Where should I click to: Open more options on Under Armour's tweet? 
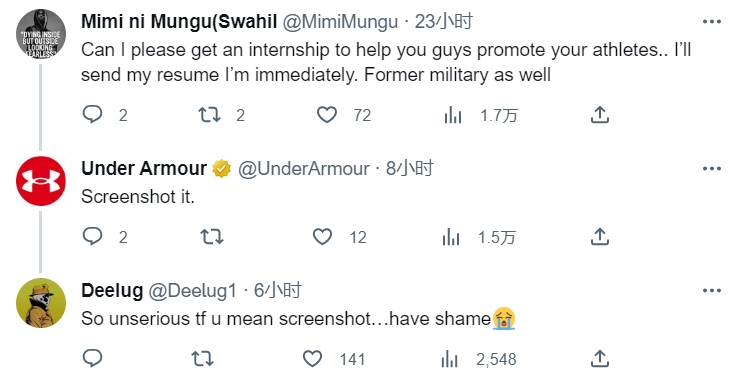click(712, 169)
